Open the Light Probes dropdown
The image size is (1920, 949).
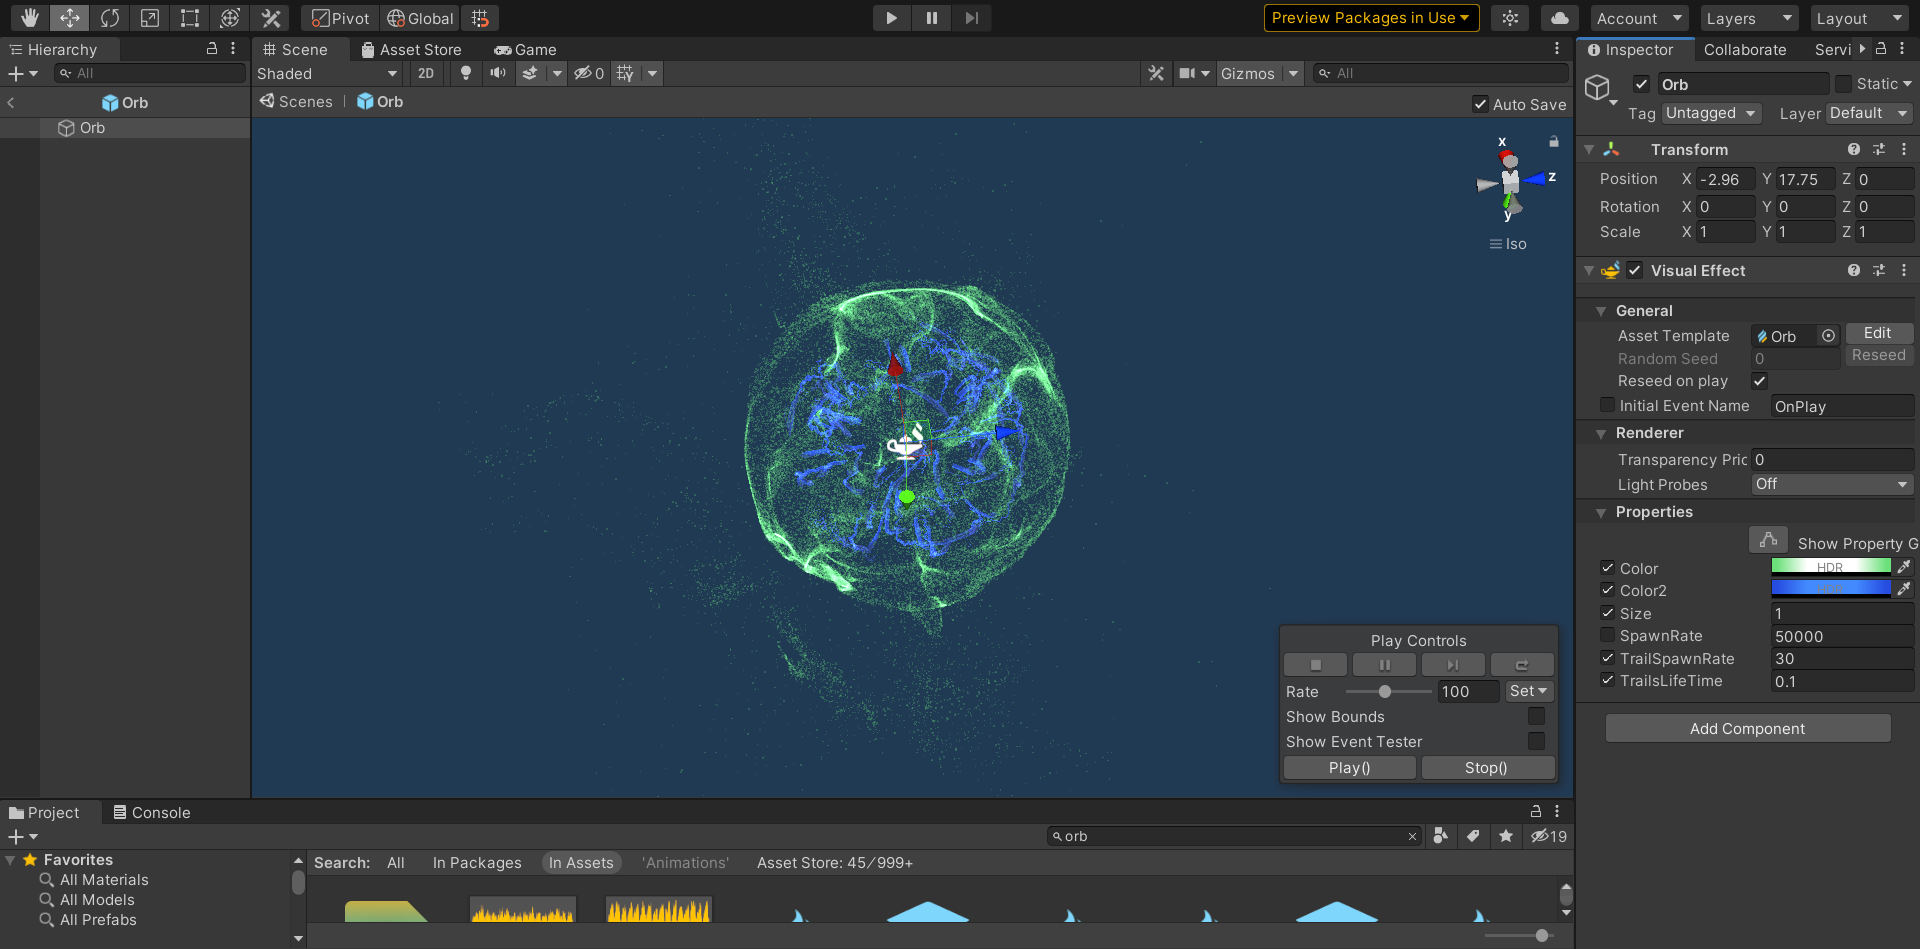pos(1831,484)
